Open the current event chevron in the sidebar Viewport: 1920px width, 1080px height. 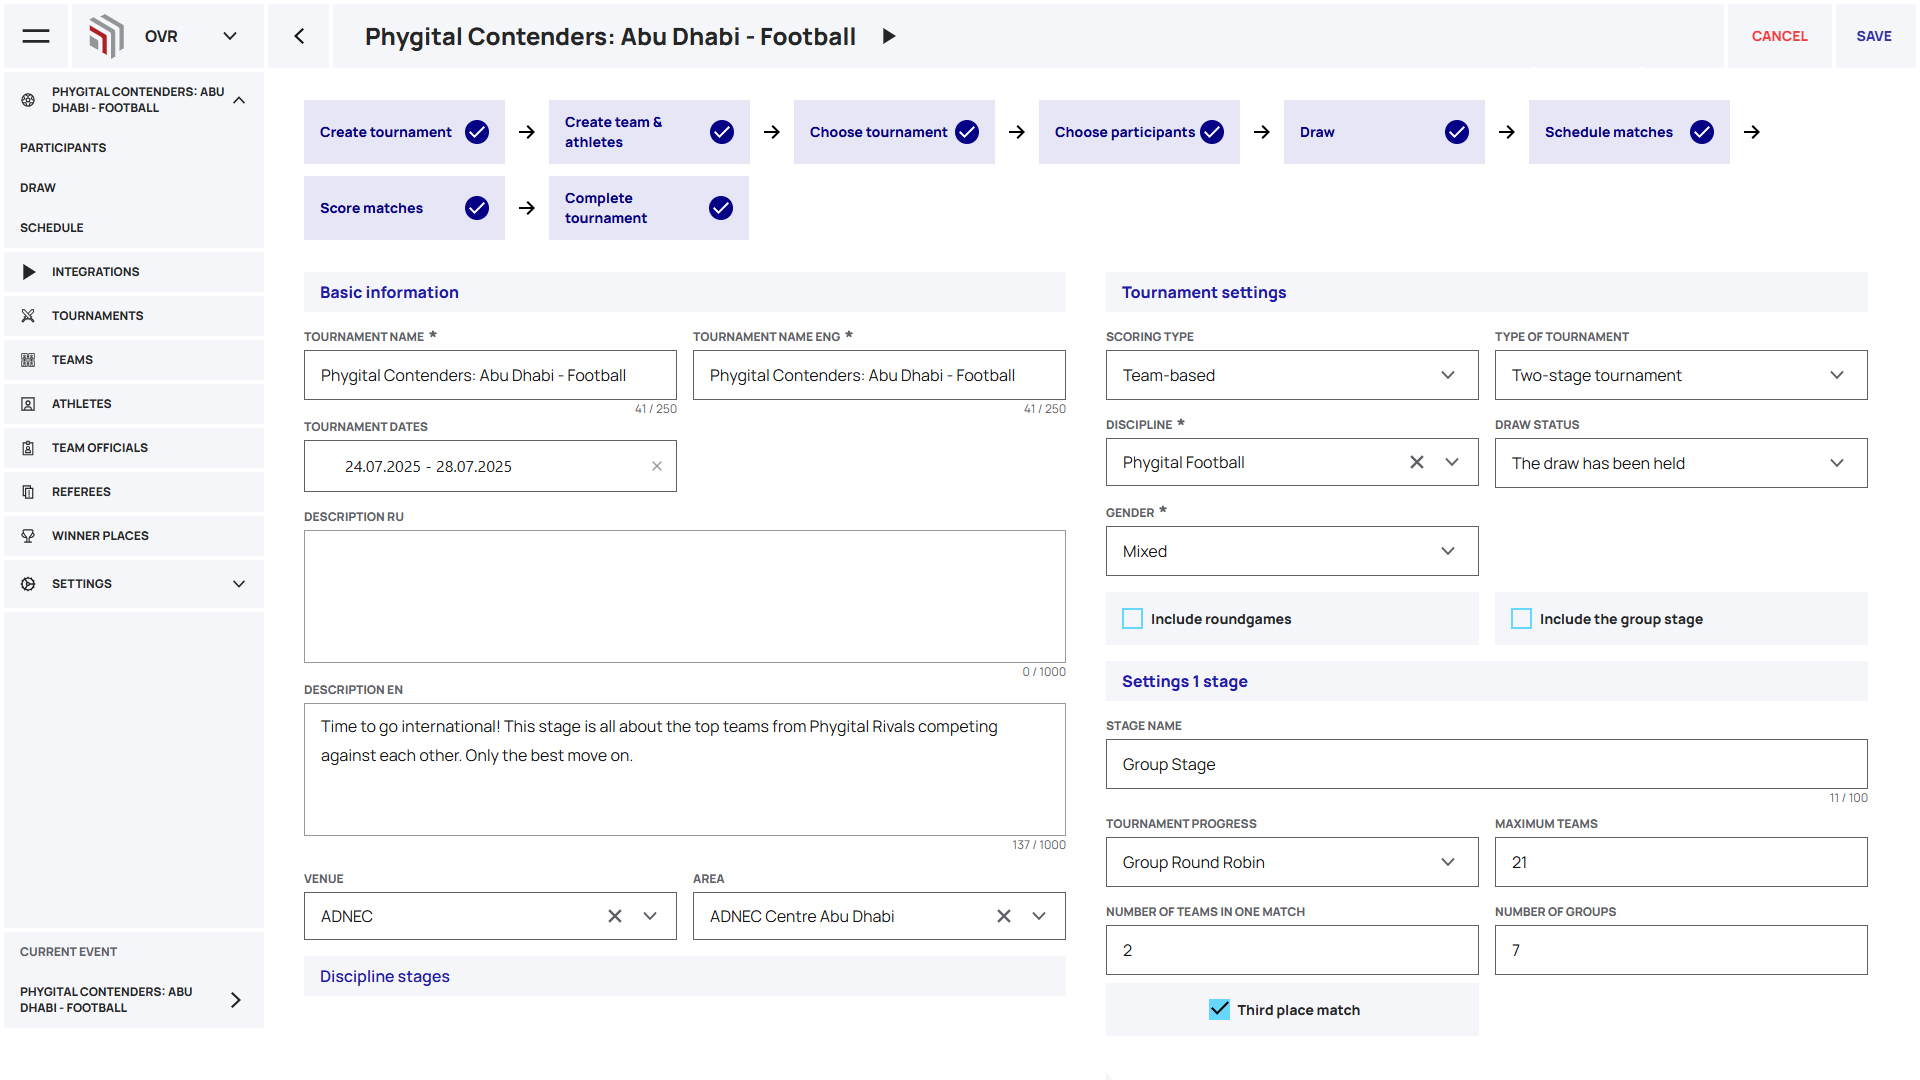pyautogui.click(x=236, y=1000)
